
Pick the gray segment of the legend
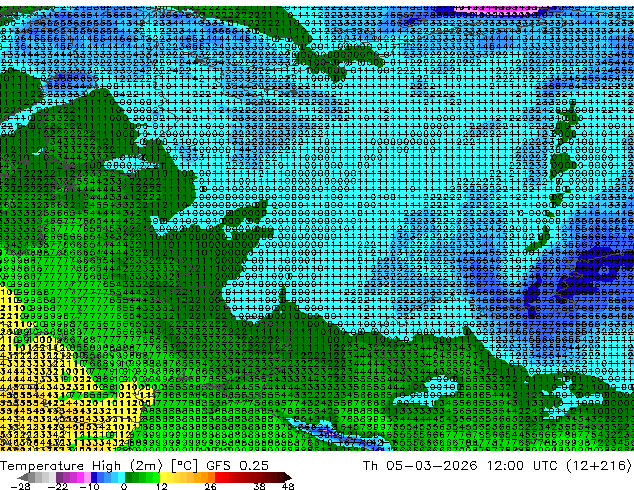click(42, 477)
